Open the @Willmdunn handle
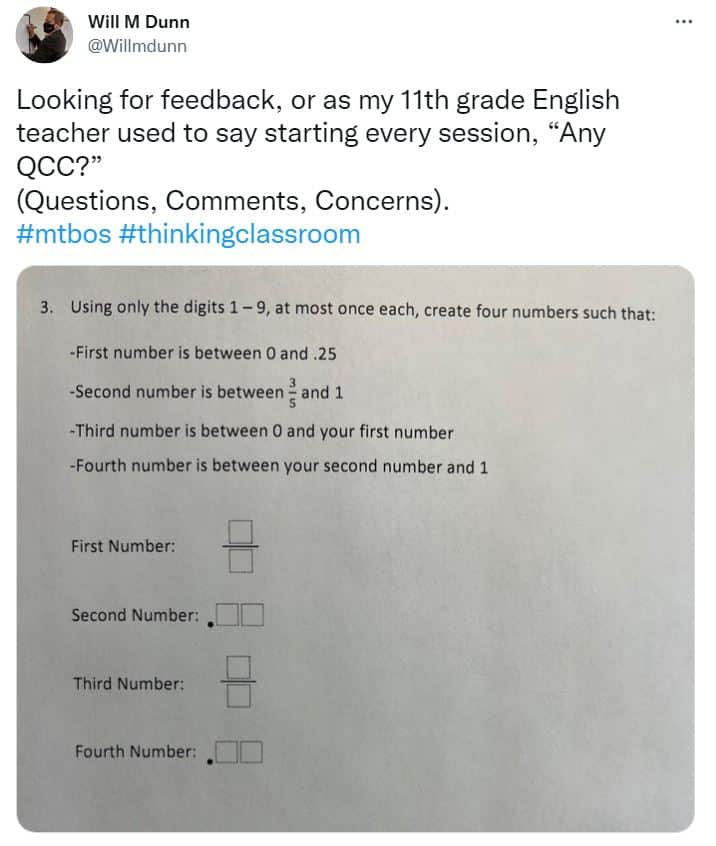The width and height of the screenshot is (716, 846). (x=137, y=46)
